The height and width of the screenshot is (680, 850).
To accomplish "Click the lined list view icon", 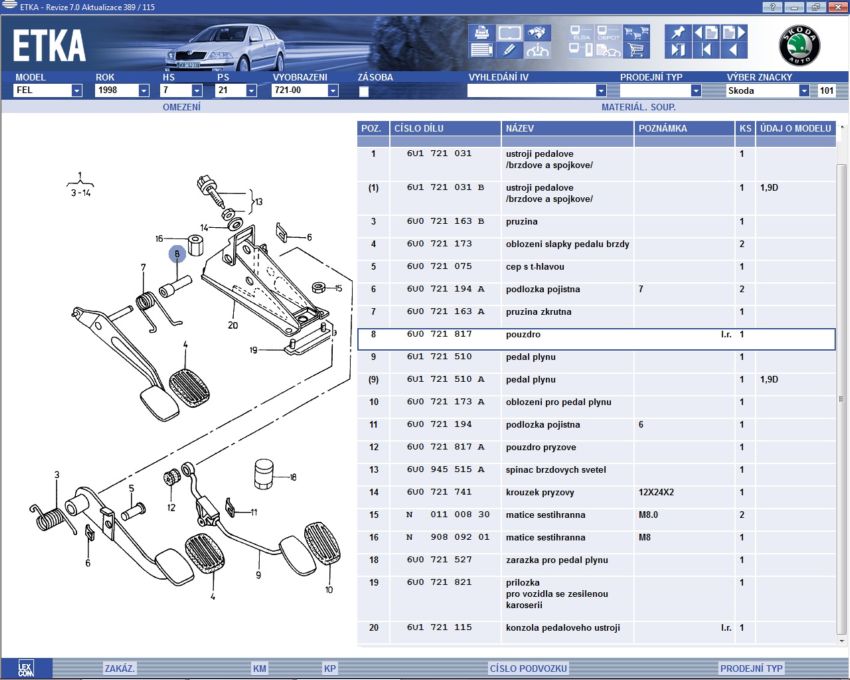I will [x=480, y=50].
